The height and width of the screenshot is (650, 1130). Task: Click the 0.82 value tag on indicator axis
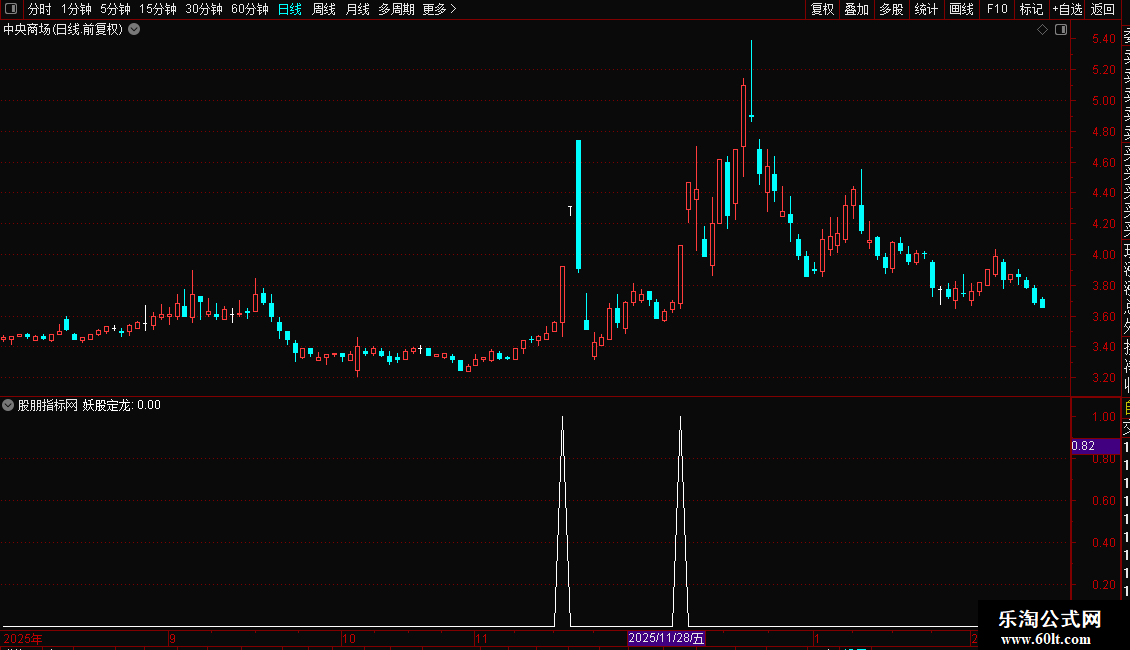pos(1095,446)
